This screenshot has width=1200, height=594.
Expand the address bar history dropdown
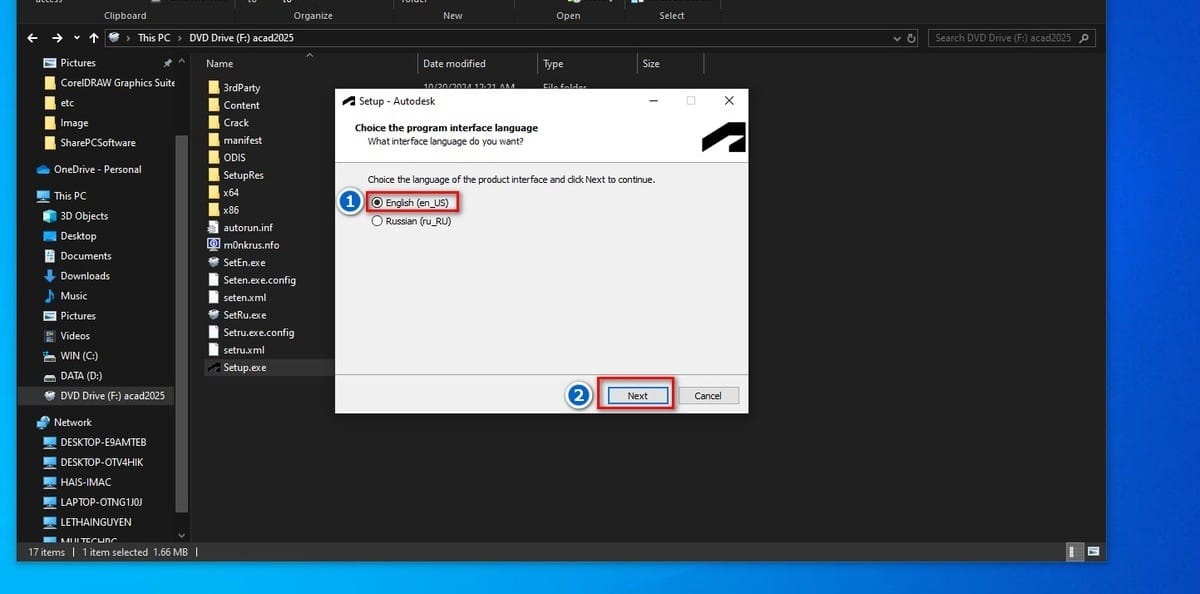point(897,38)
